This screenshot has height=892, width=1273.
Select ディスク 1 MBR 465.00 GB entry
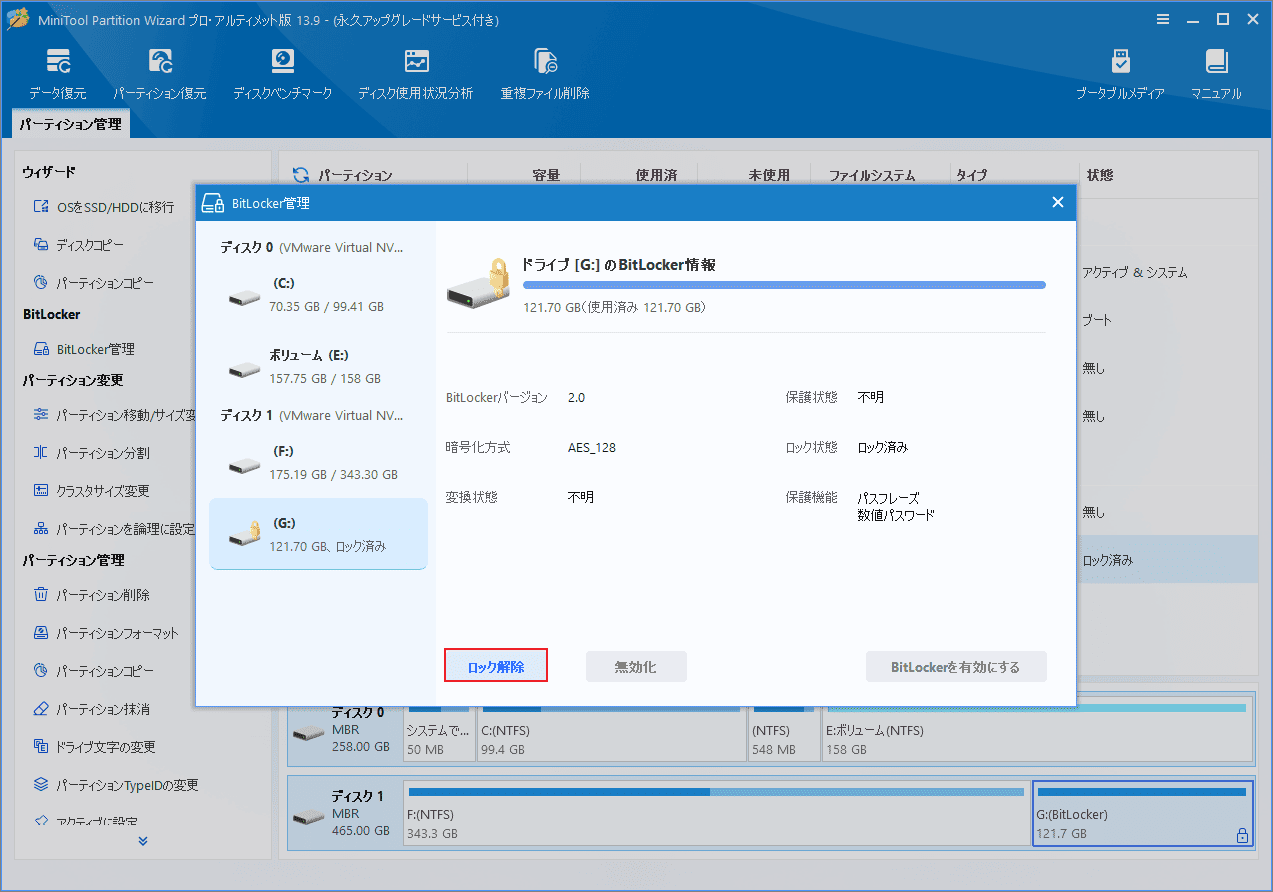[344, 813]
